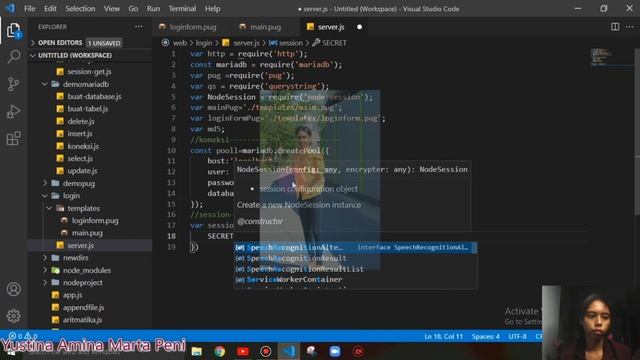Open select.js file

click(80, 159)
